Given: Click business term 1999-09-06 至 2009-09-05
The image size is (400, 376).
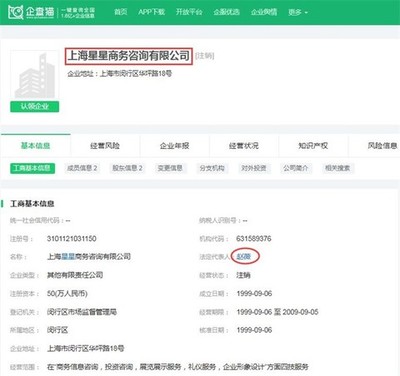Looking at the screenshot, I should point(277,312).
